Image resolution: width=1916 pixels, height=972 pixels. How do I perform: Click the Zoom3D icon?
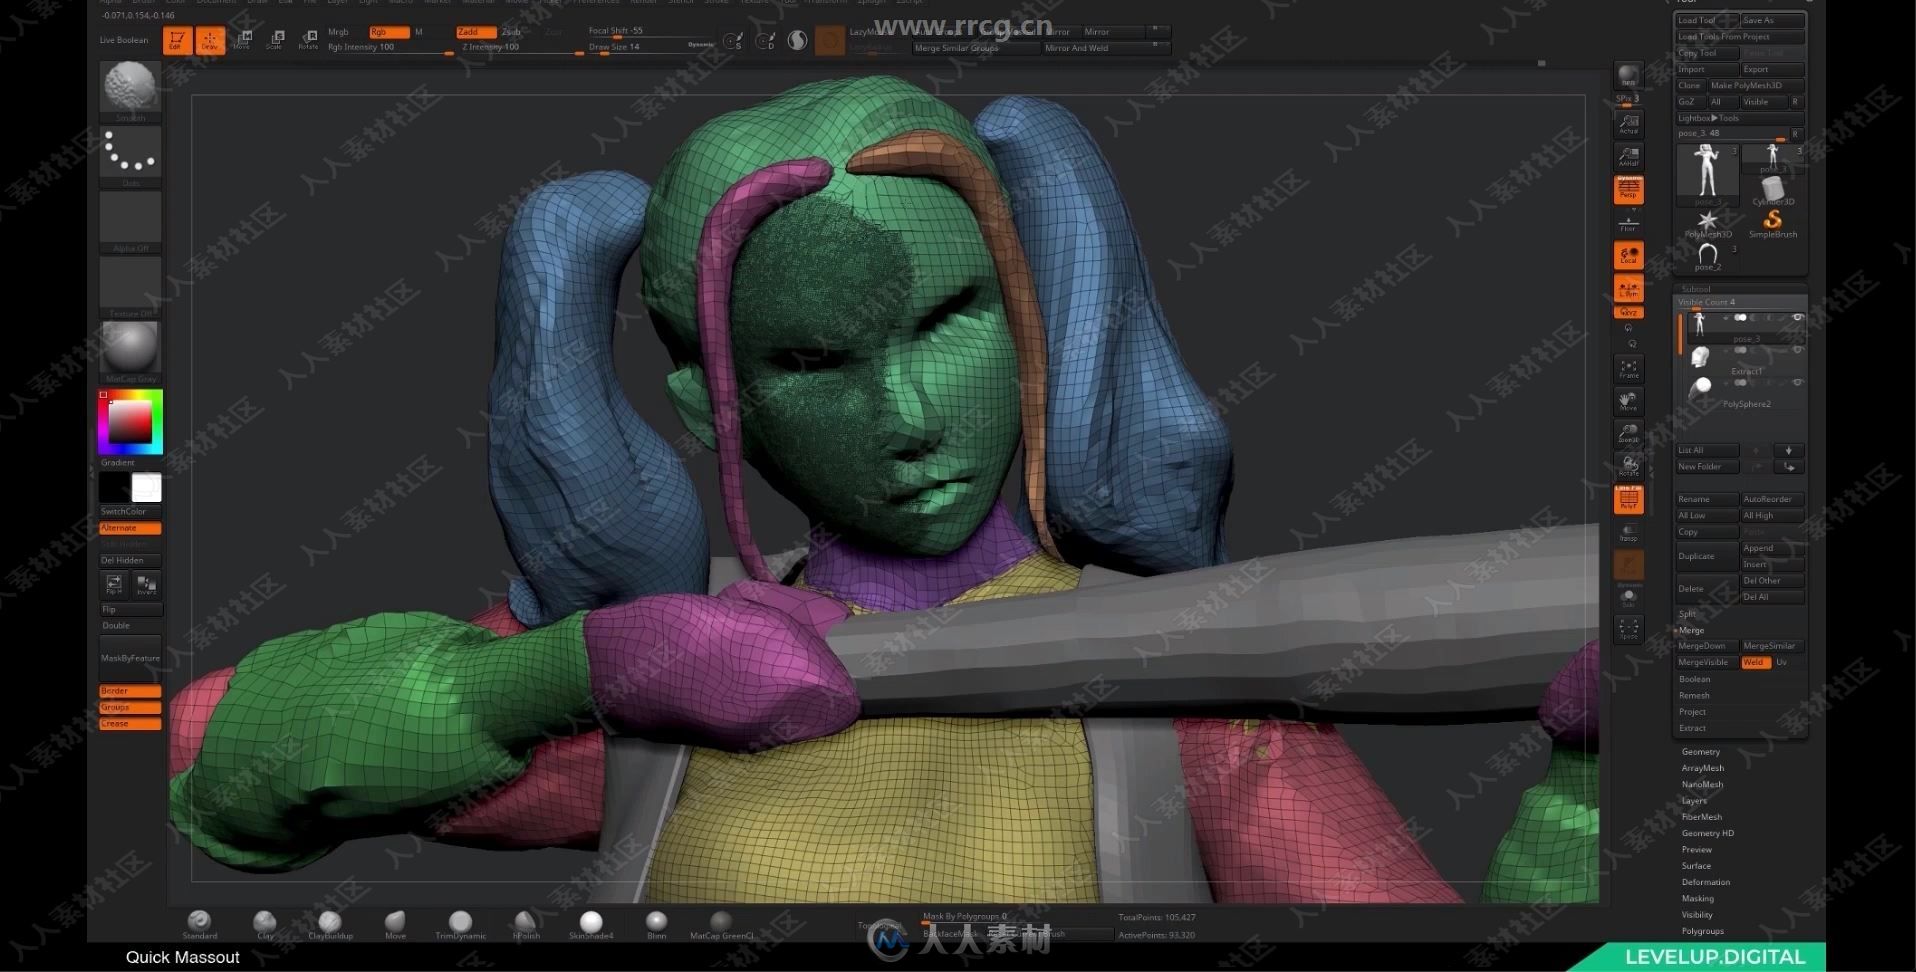pyautogui.click(x=1628, y=433)
